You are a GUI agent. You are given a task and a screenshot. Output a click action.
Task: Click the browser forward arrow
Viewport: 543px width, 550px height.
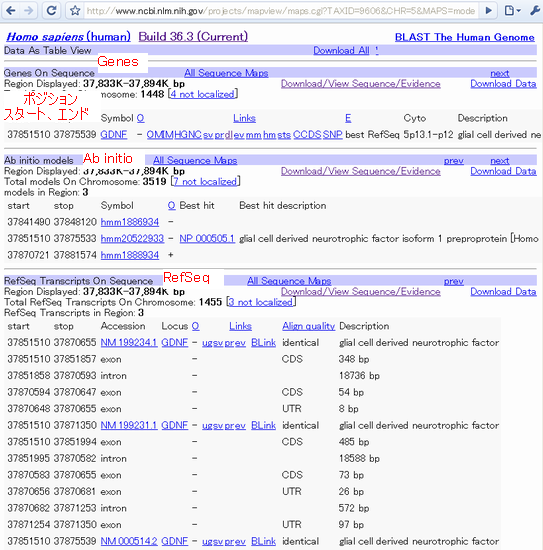pyautogui.click(x=29, y=11)
